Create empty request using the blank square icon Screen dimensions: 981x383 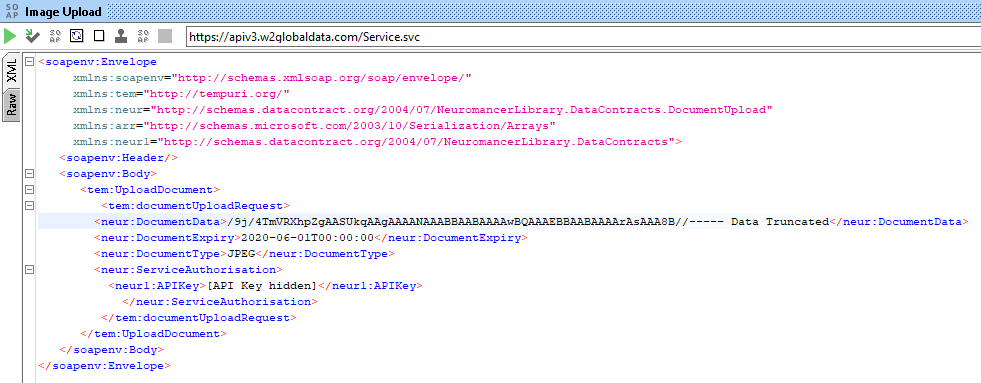point(99,36)
